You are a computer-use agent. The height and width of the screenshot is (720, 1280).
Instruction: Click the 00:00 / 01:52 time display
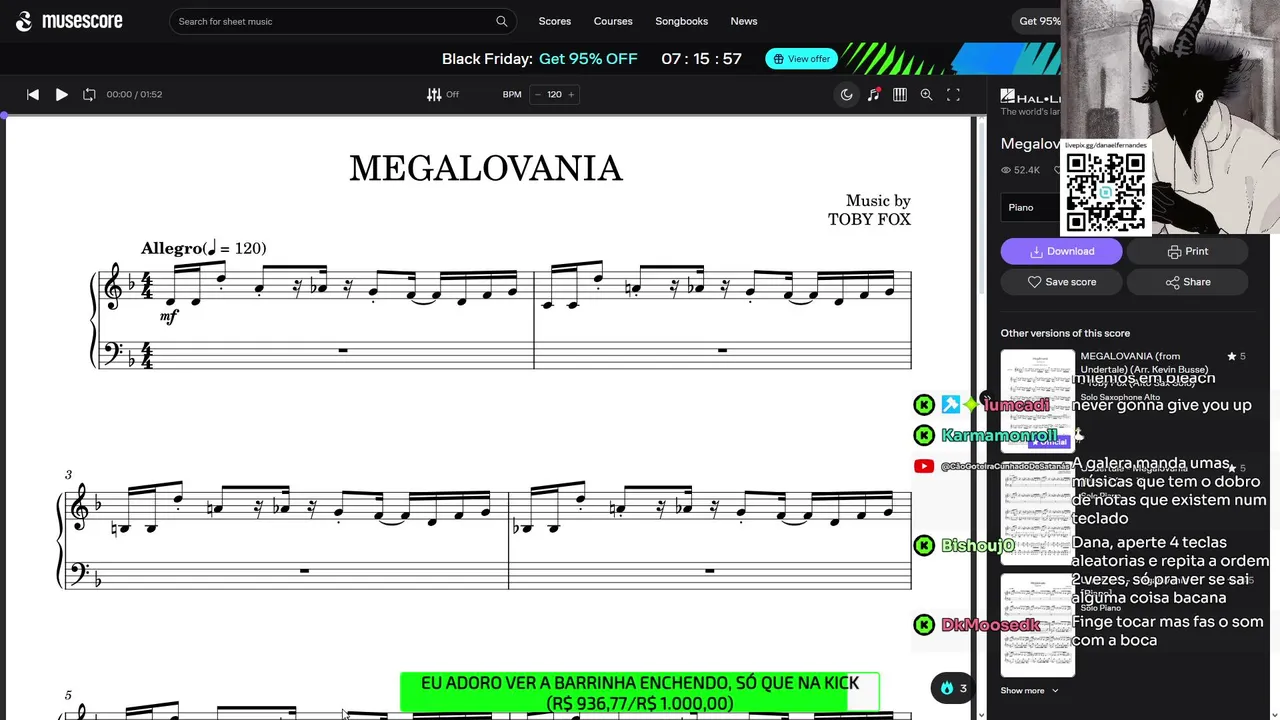[x=134, y=94]
